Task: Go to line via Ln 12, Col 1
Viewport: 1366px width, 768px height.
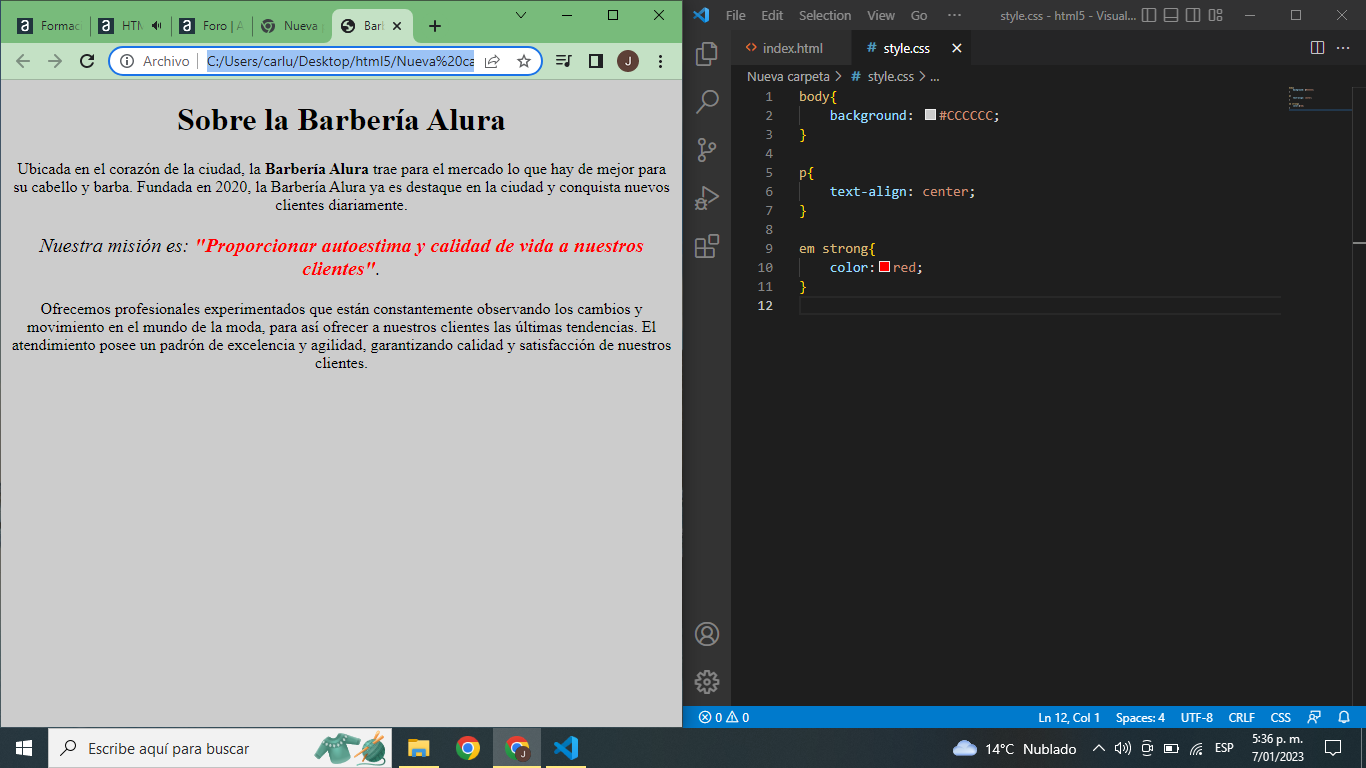Action: (x=1069, y=717)
